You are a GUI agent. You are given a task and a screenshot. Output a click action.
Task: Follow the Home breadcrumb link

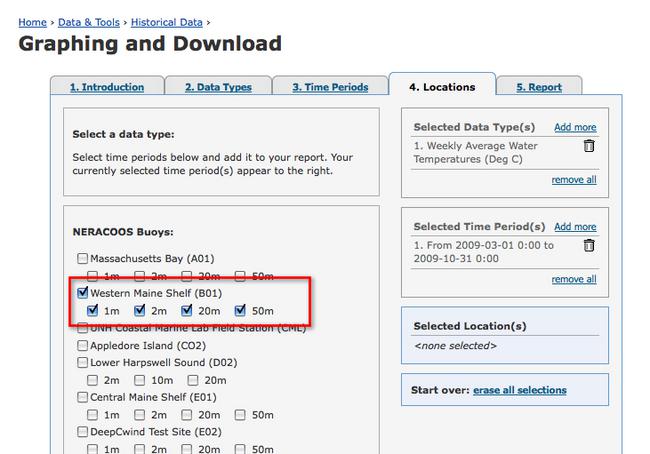32,22
